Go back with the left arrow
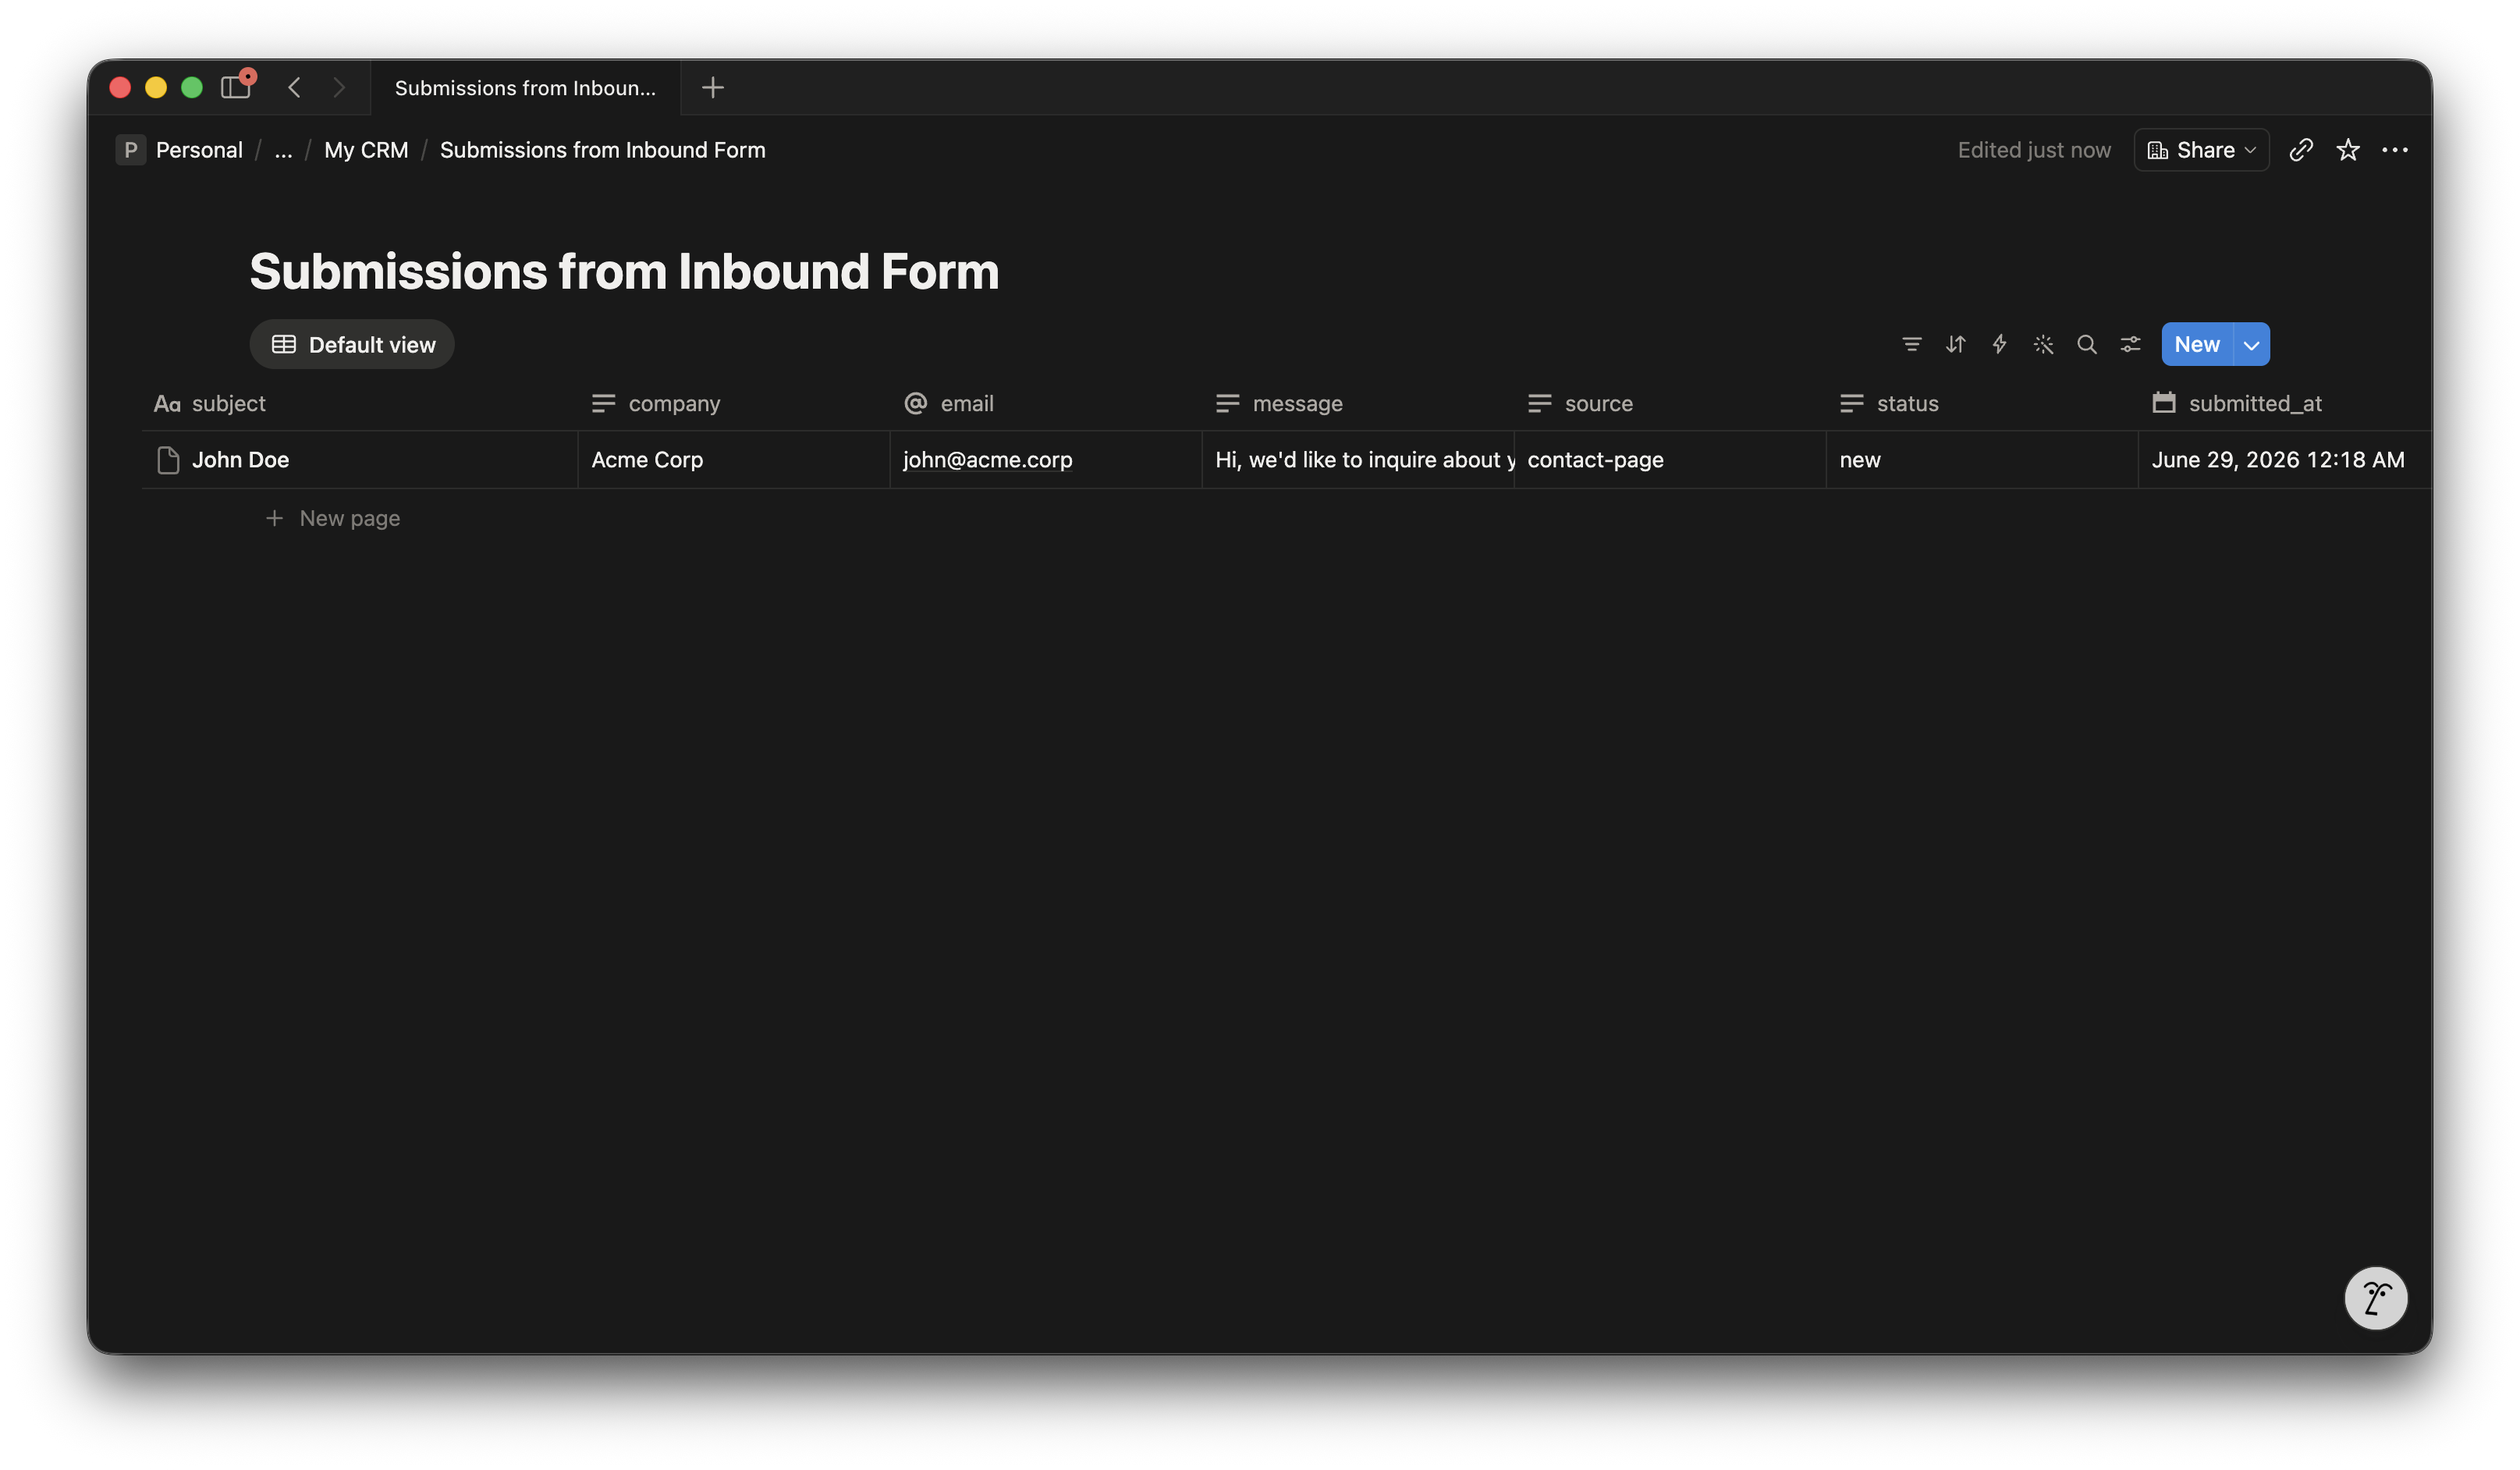Viewport: 2520px width, 1470px height. pos(294,87)
